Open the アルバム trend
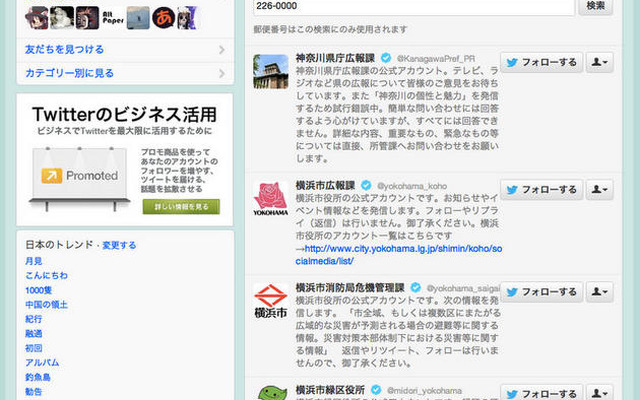 [x=42, y=363]
